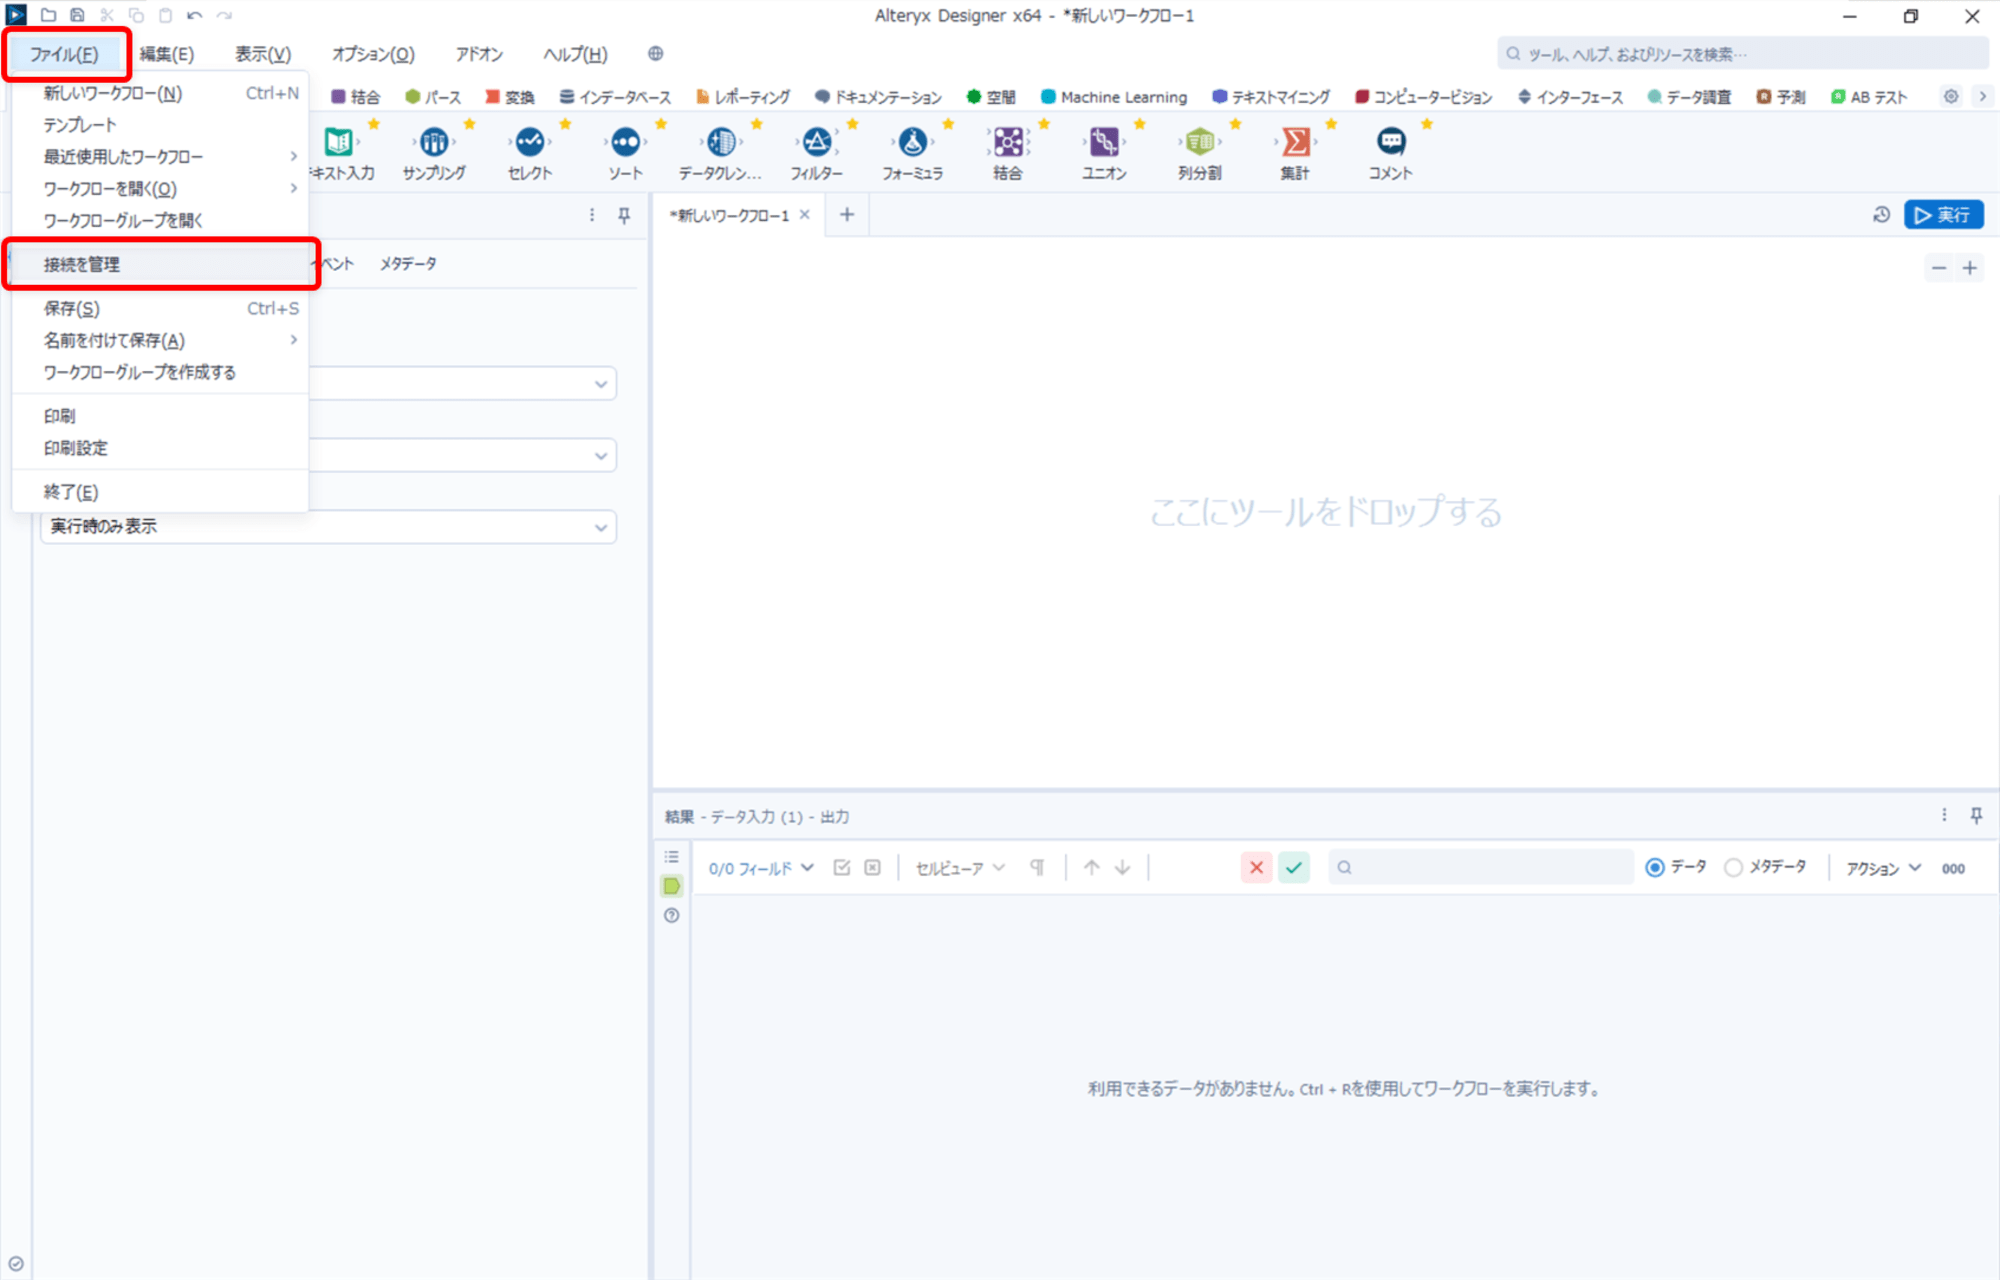Click the 000 display option in results
Image resolution: width=2000 pixels, height=1280 pixels.
pos(1954,868)
